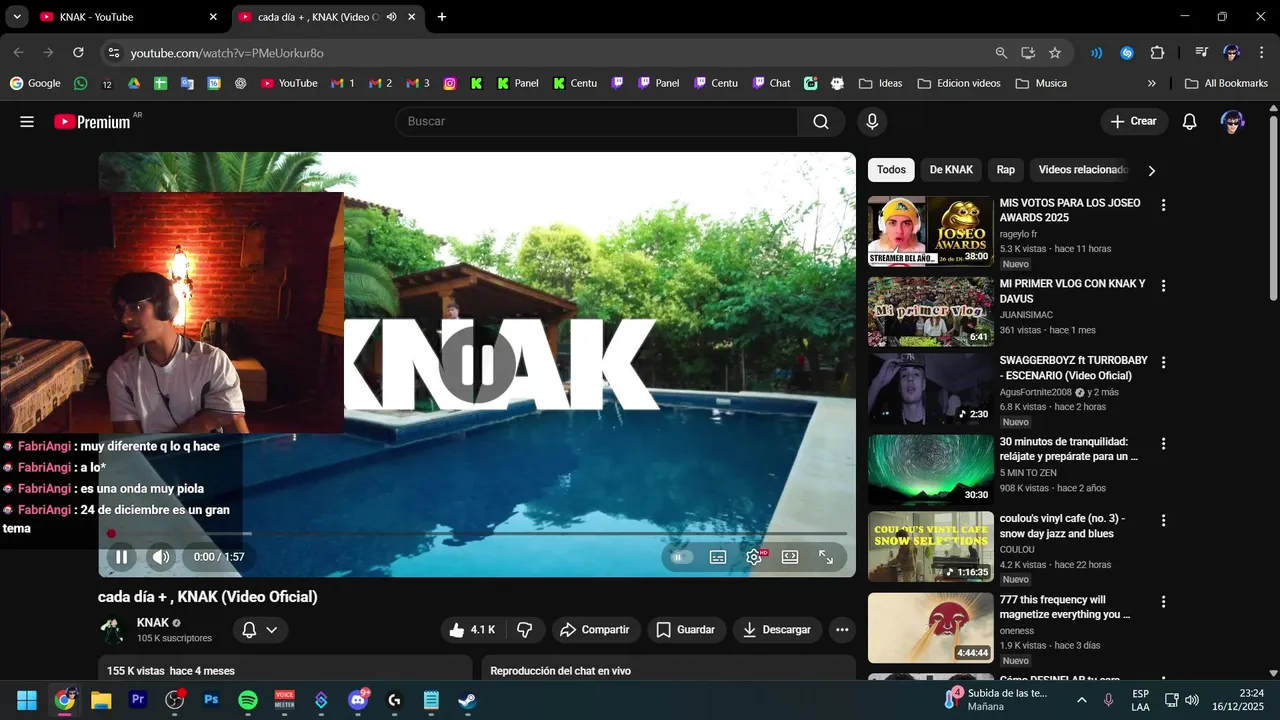Open options for 30 minutos de tranquilidad video
1280x720 pixels.
pos(1163,444)
